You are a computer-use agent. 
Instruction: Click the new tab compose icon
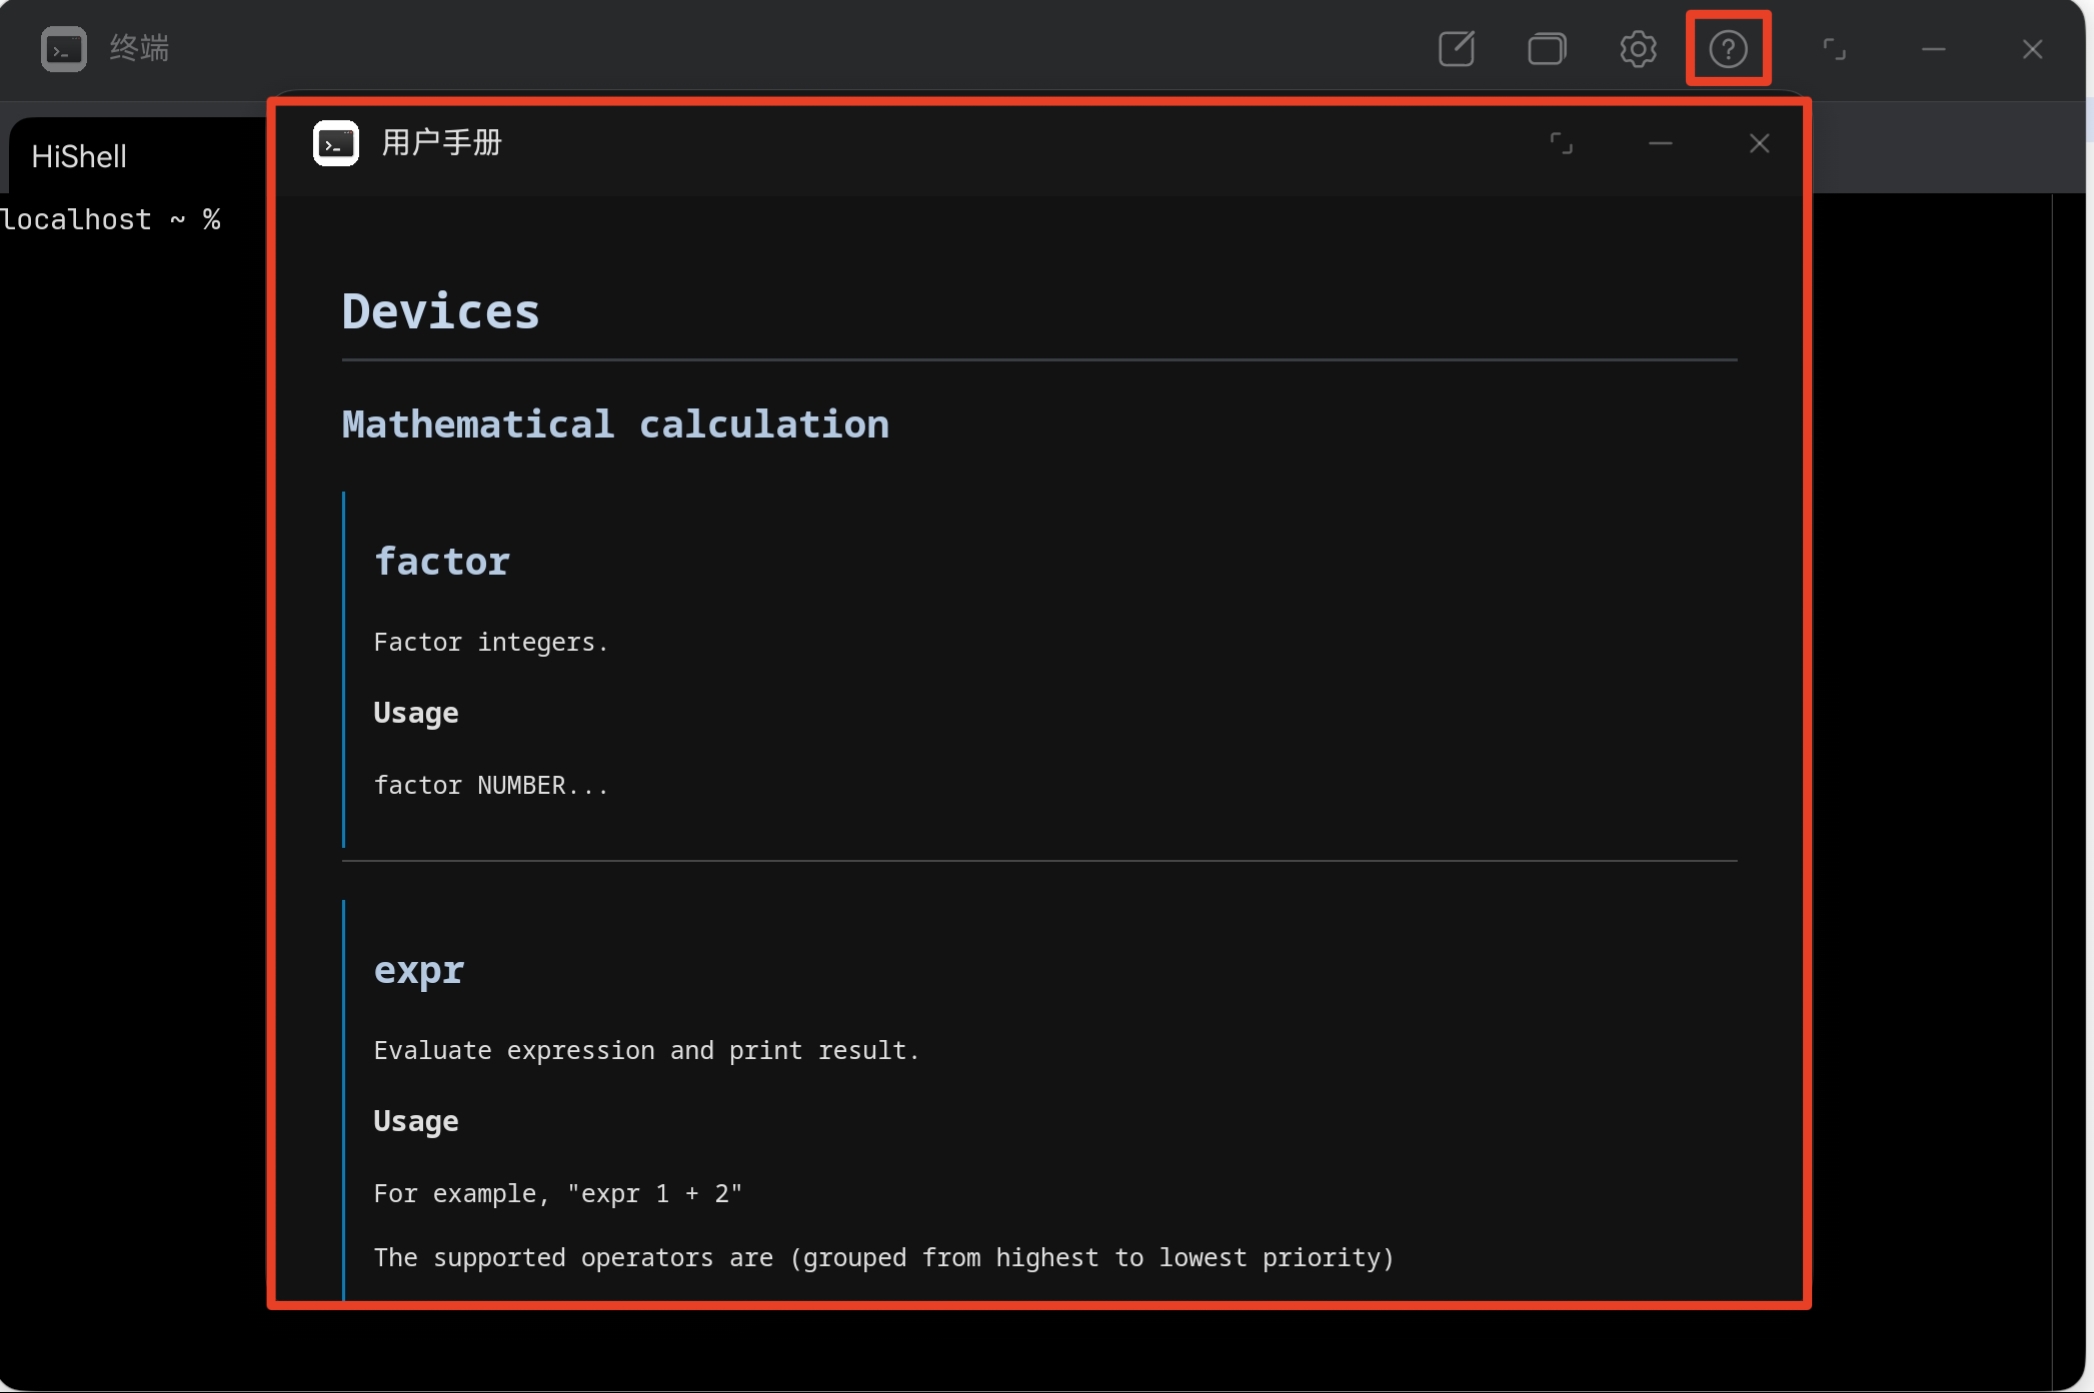[x=1456, y=48]
